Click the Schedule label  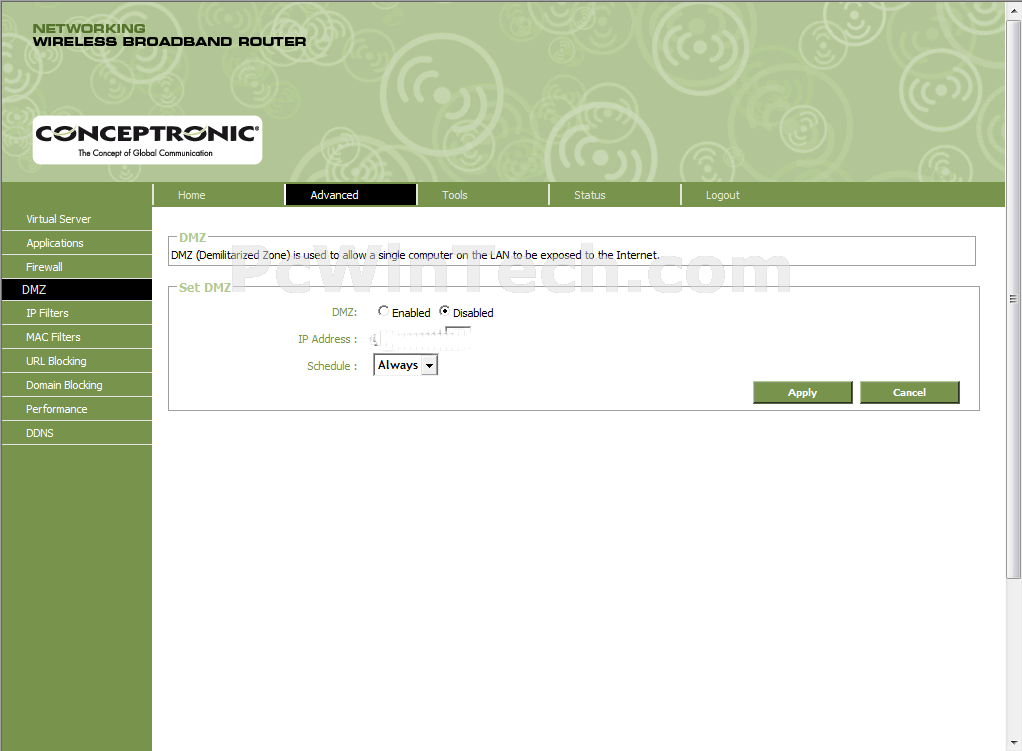point(332,366)
